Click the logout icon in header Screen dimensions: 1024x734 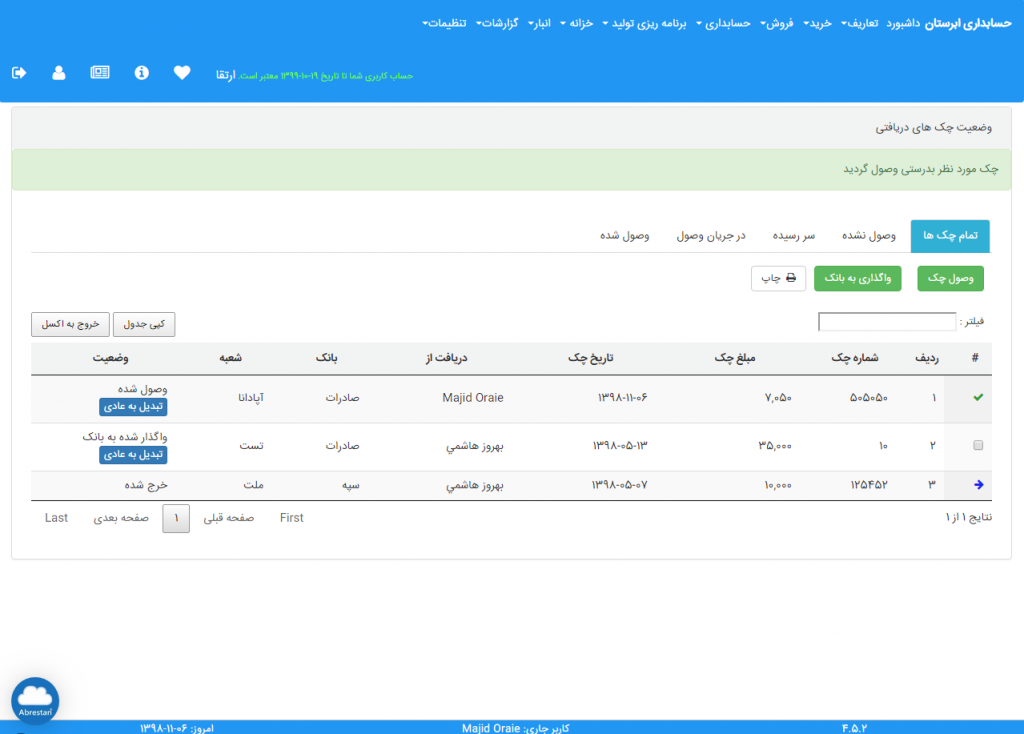(x=19, y=72)
